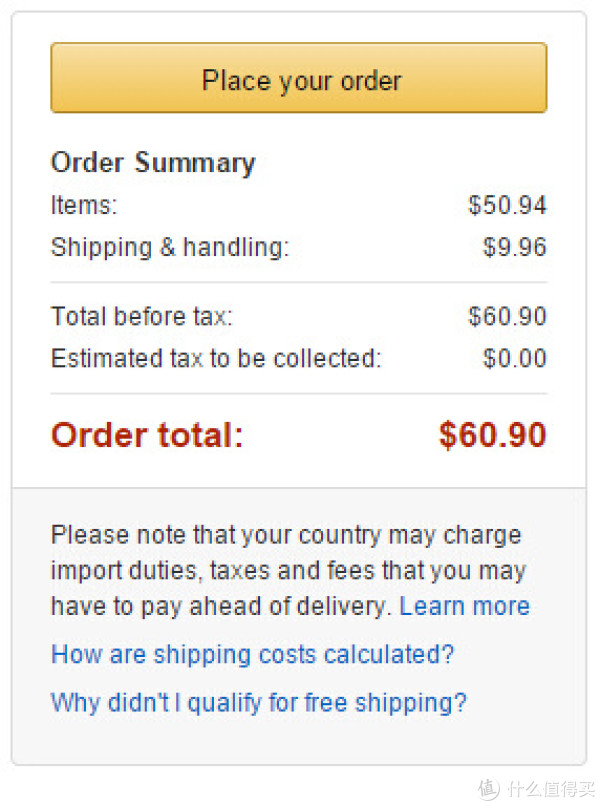
Task: Click the watermark logo icon at the bottom
Action: tap(489, 789)
